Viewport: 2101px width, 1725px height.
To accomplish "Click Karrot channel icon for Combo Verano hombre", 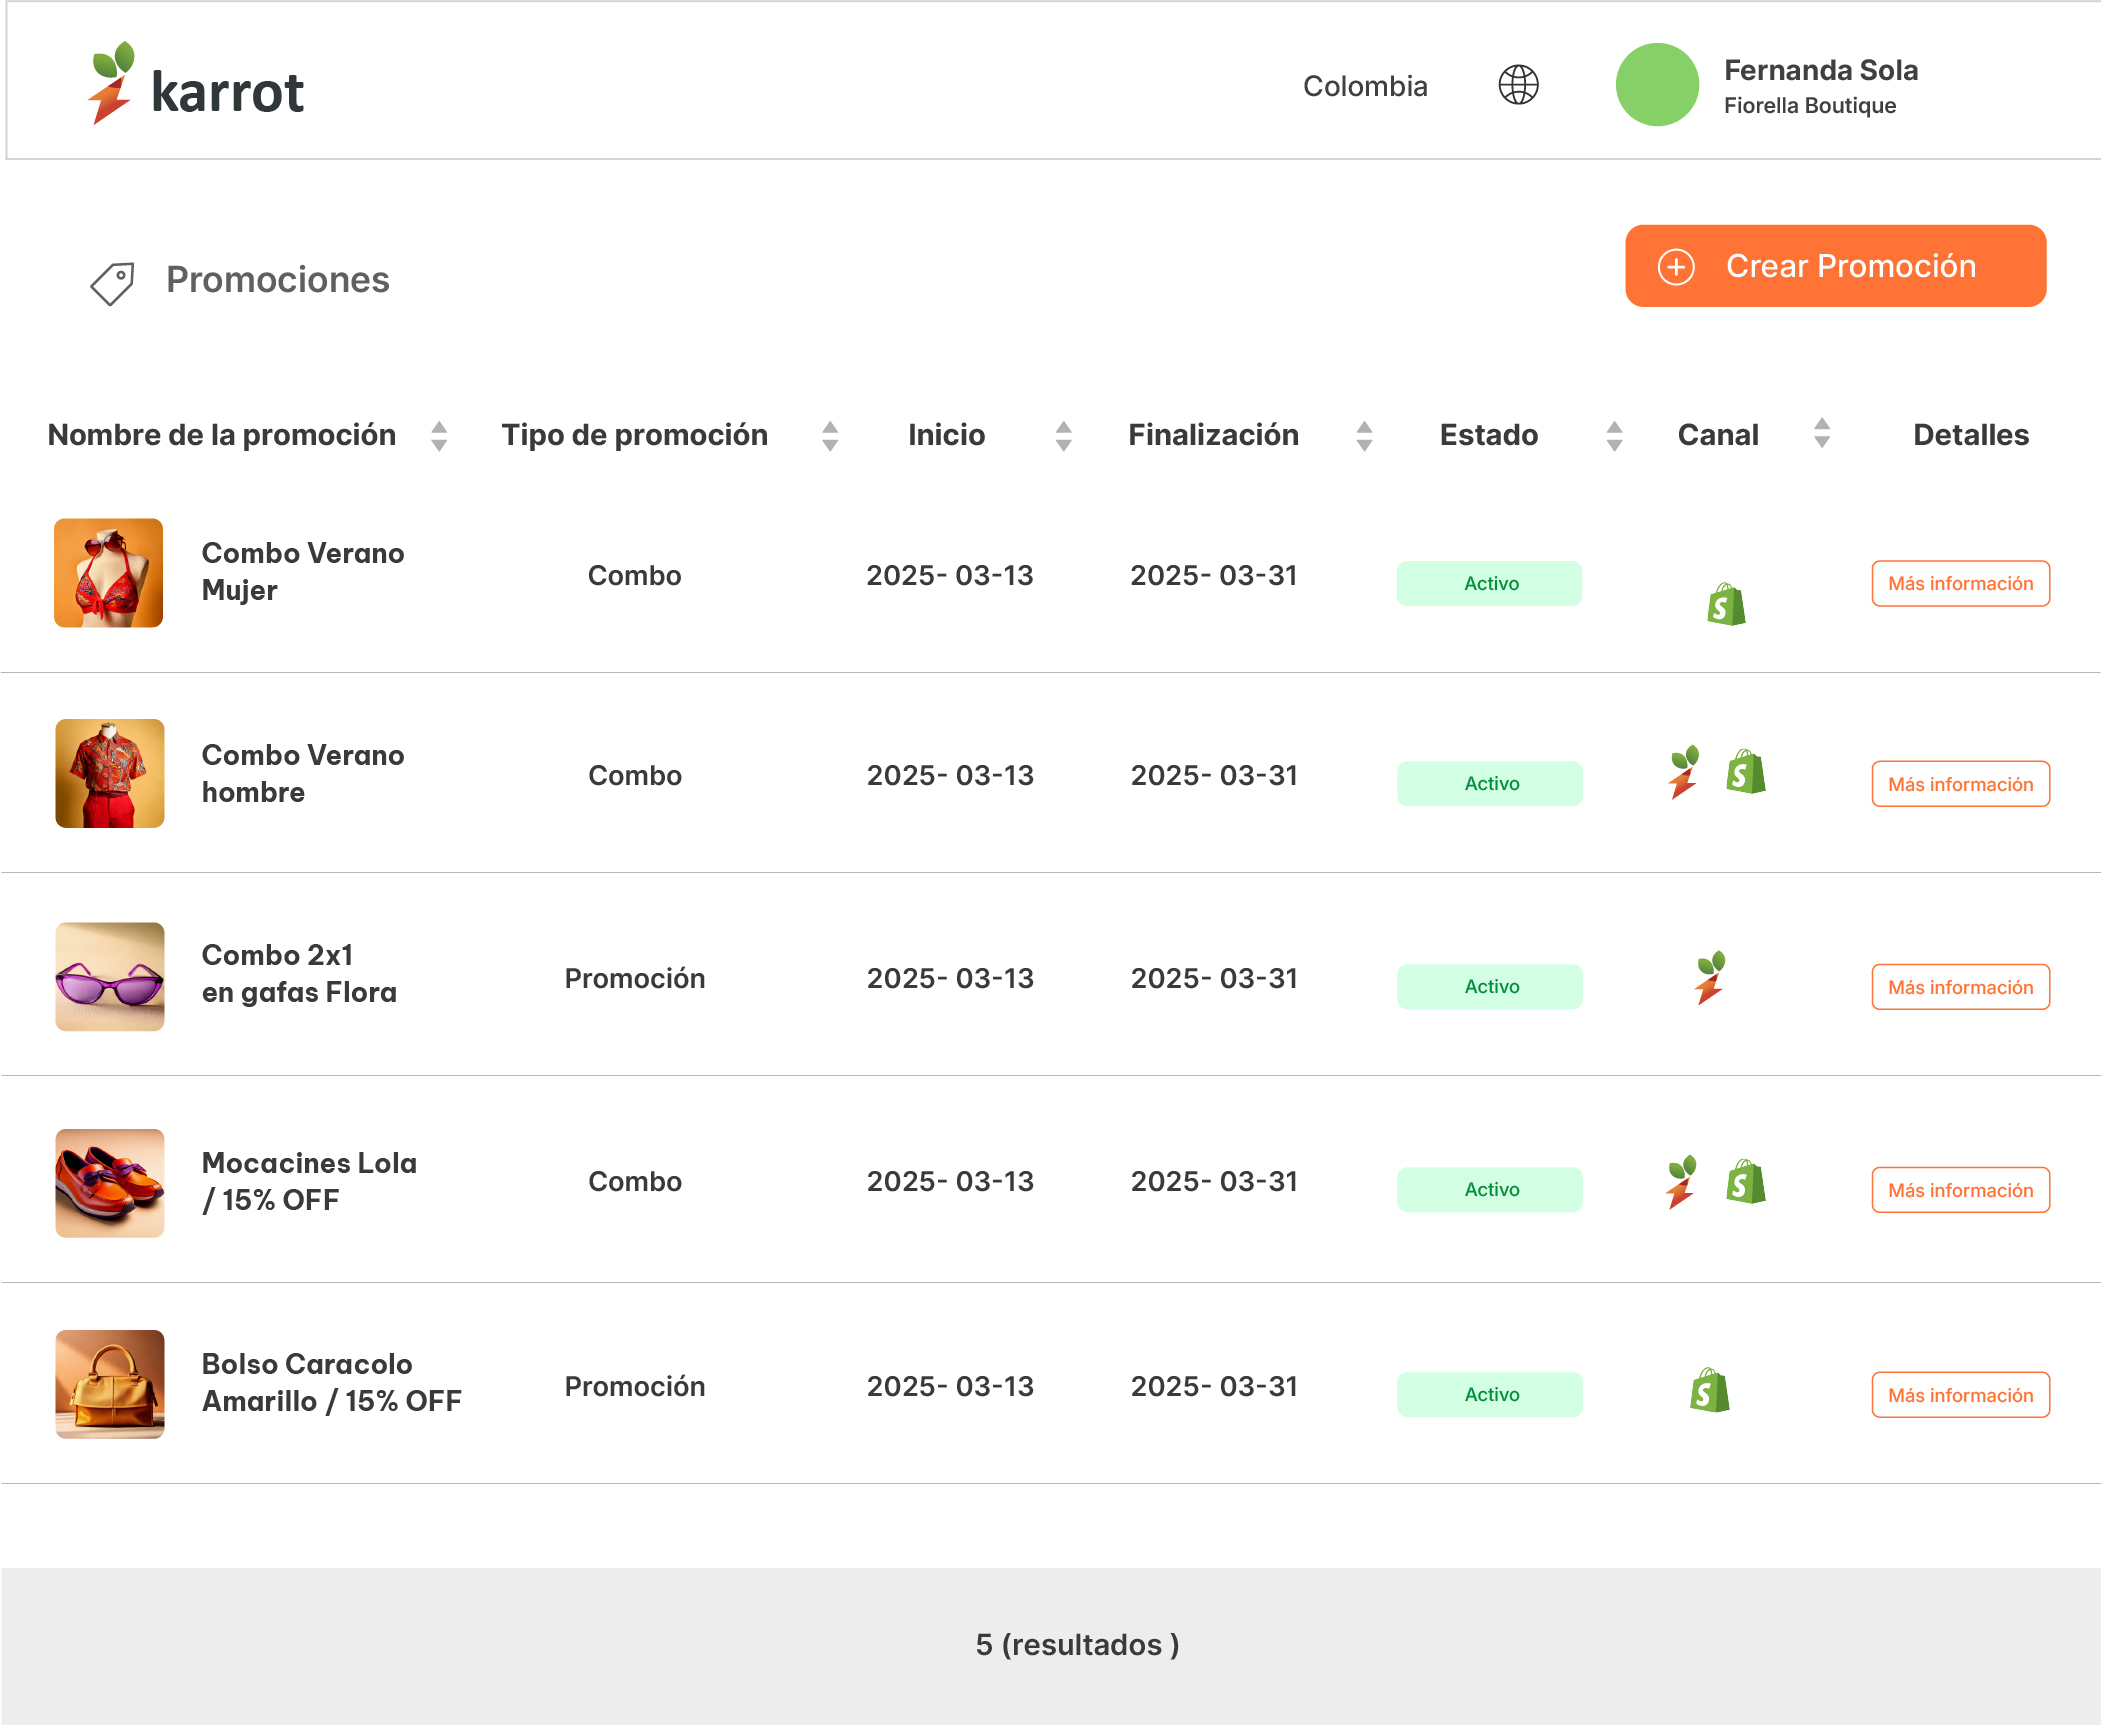I will point(1684,772).
